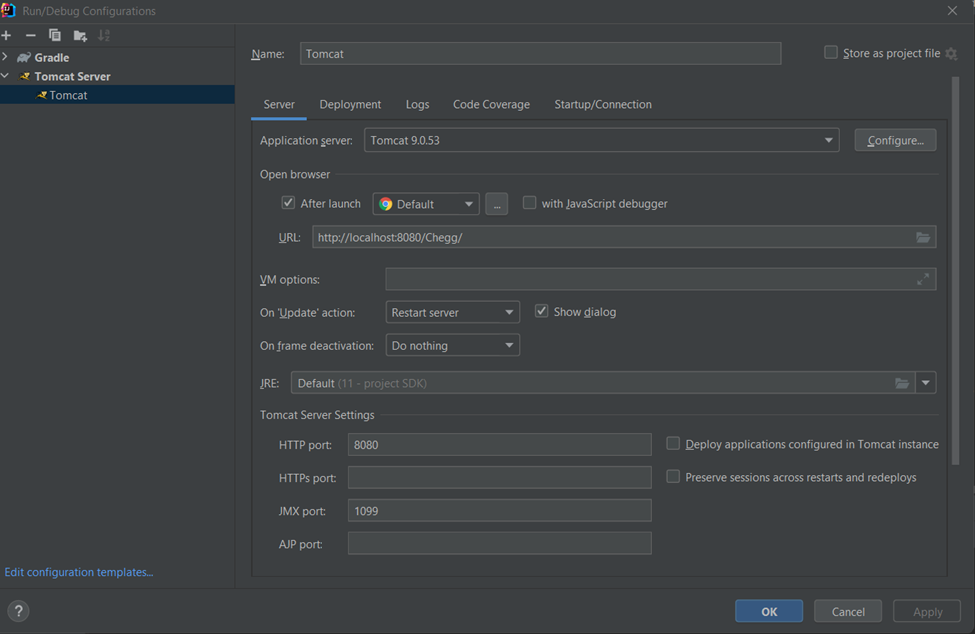Open the Default browser dropdown

[x=426, y=204]
